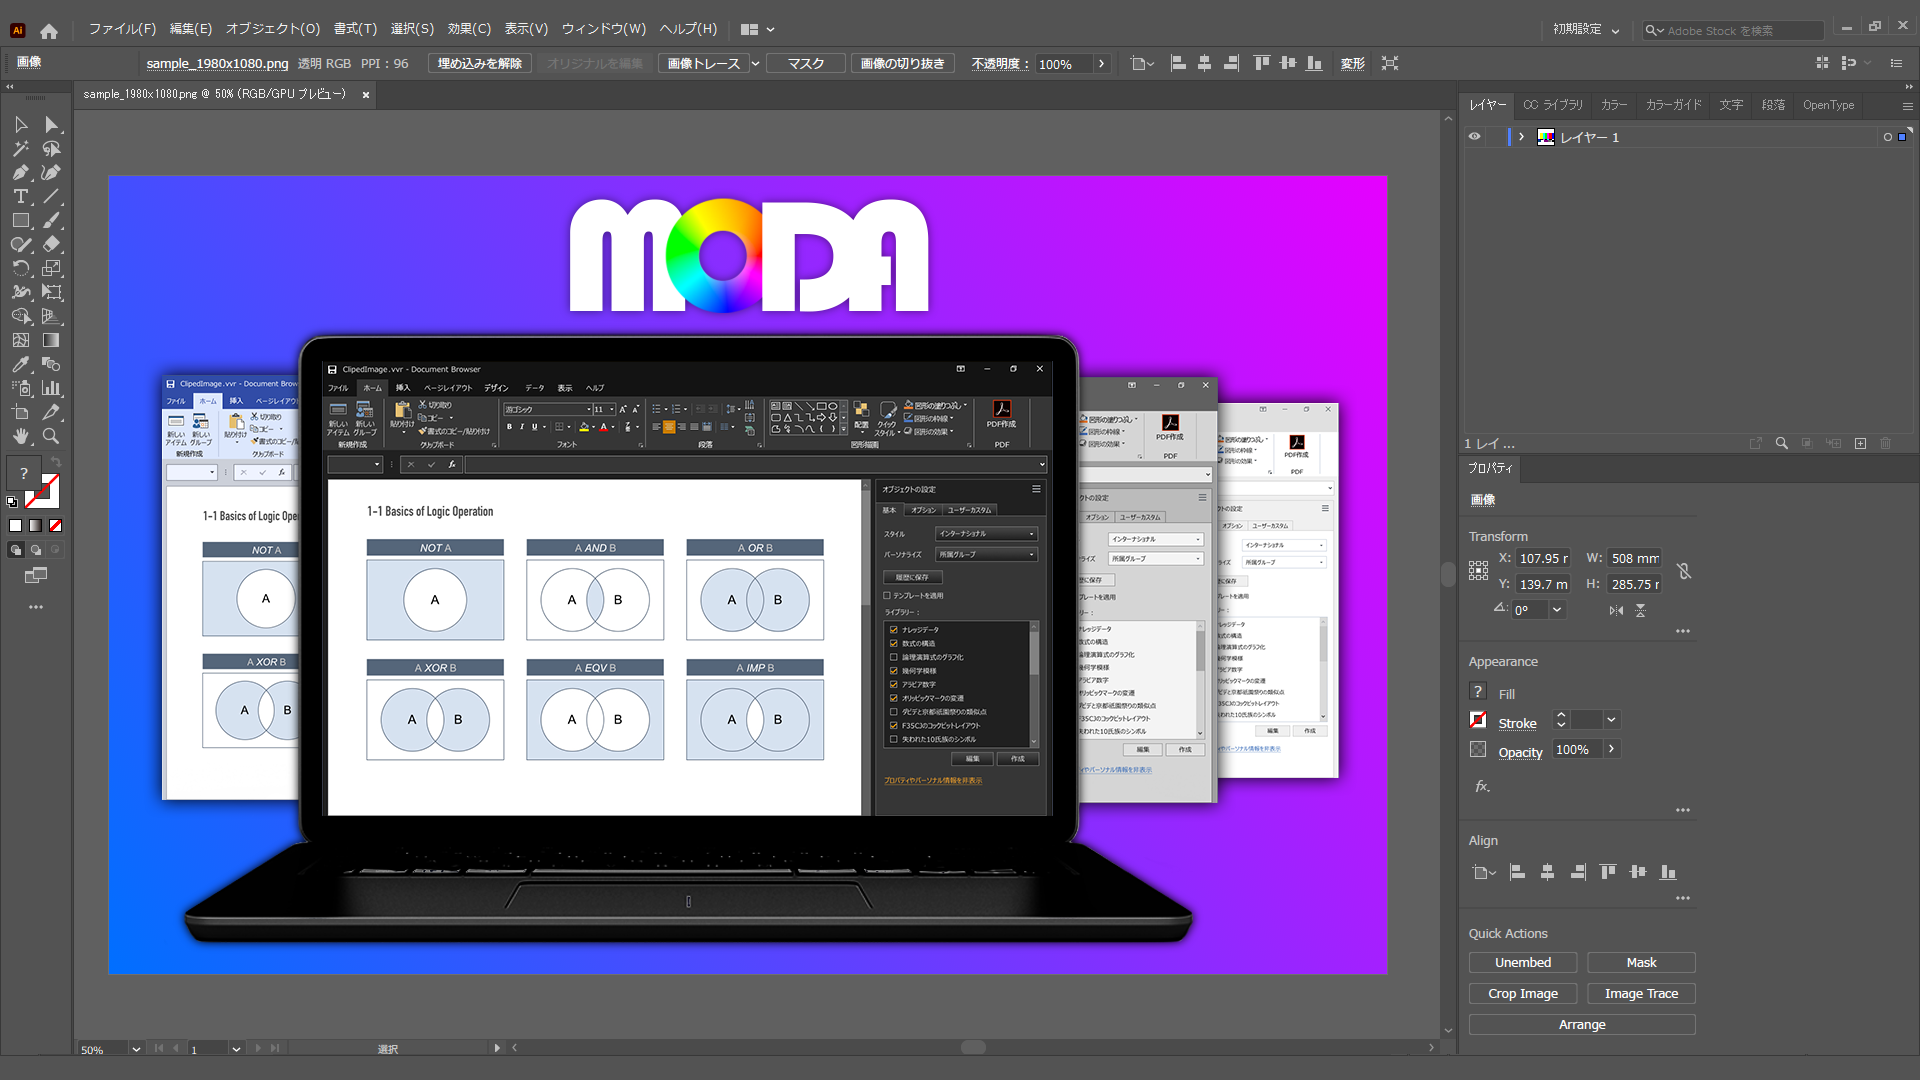Toggle visibility eye of レイヤー 1

[x=1474, y=137]
